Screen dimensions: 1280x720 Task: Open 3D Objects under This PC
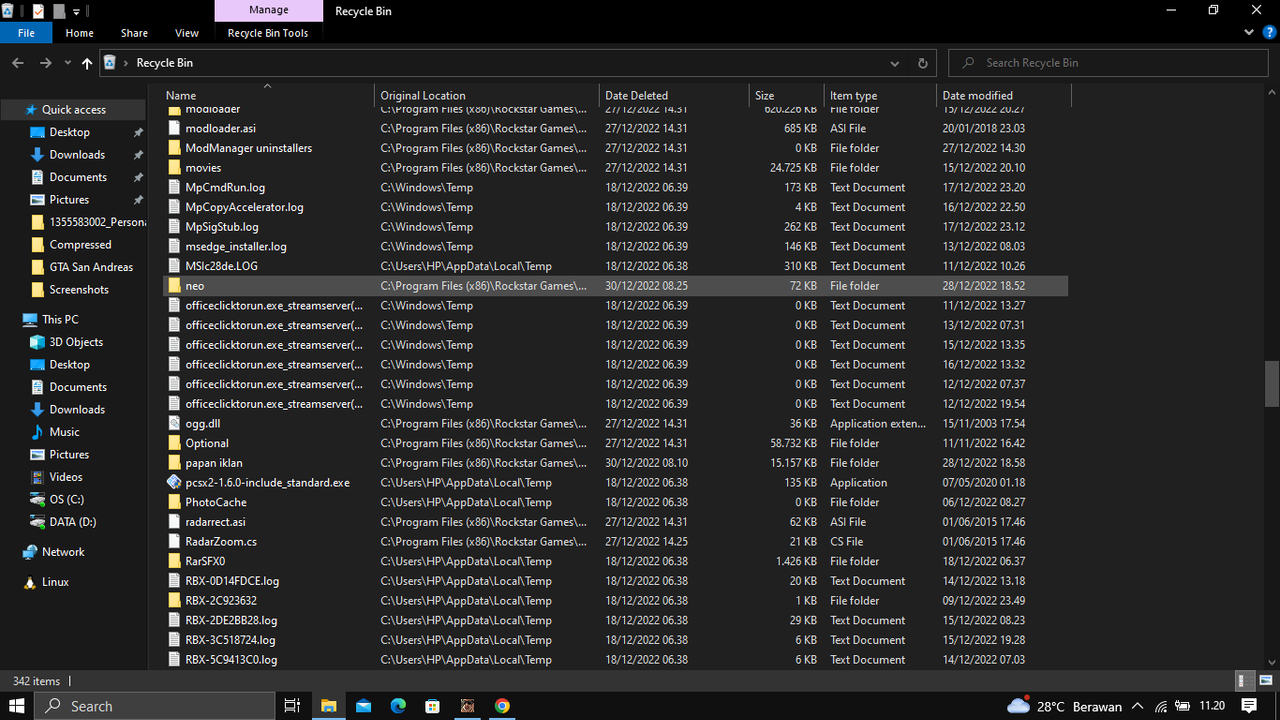click(x=76, y=342)
